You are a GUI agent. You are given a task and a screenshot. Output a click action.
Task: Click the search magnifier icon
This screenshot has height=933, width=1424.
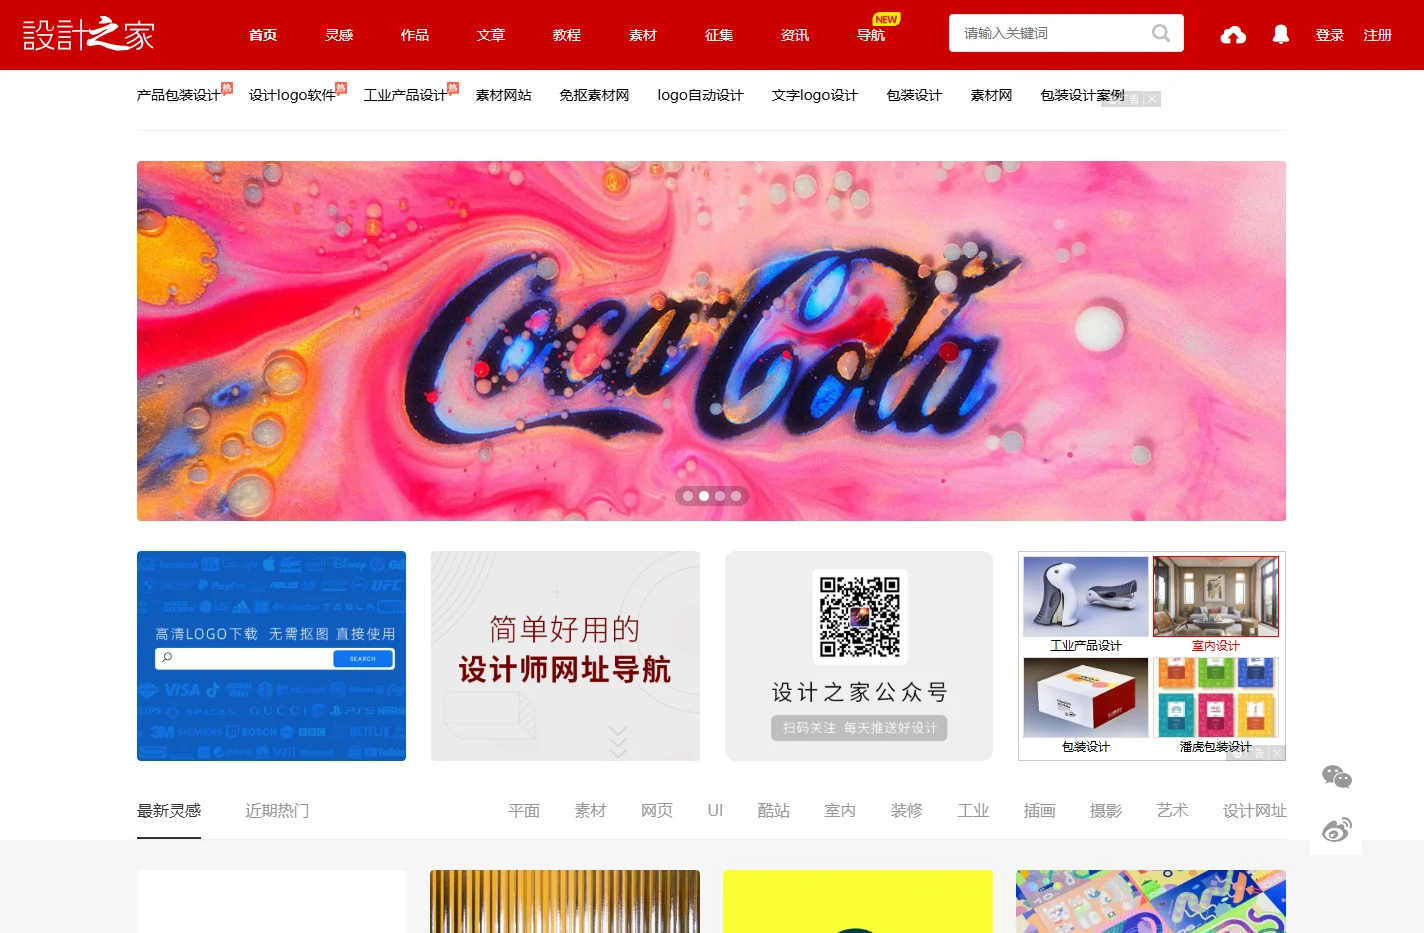1160,33
